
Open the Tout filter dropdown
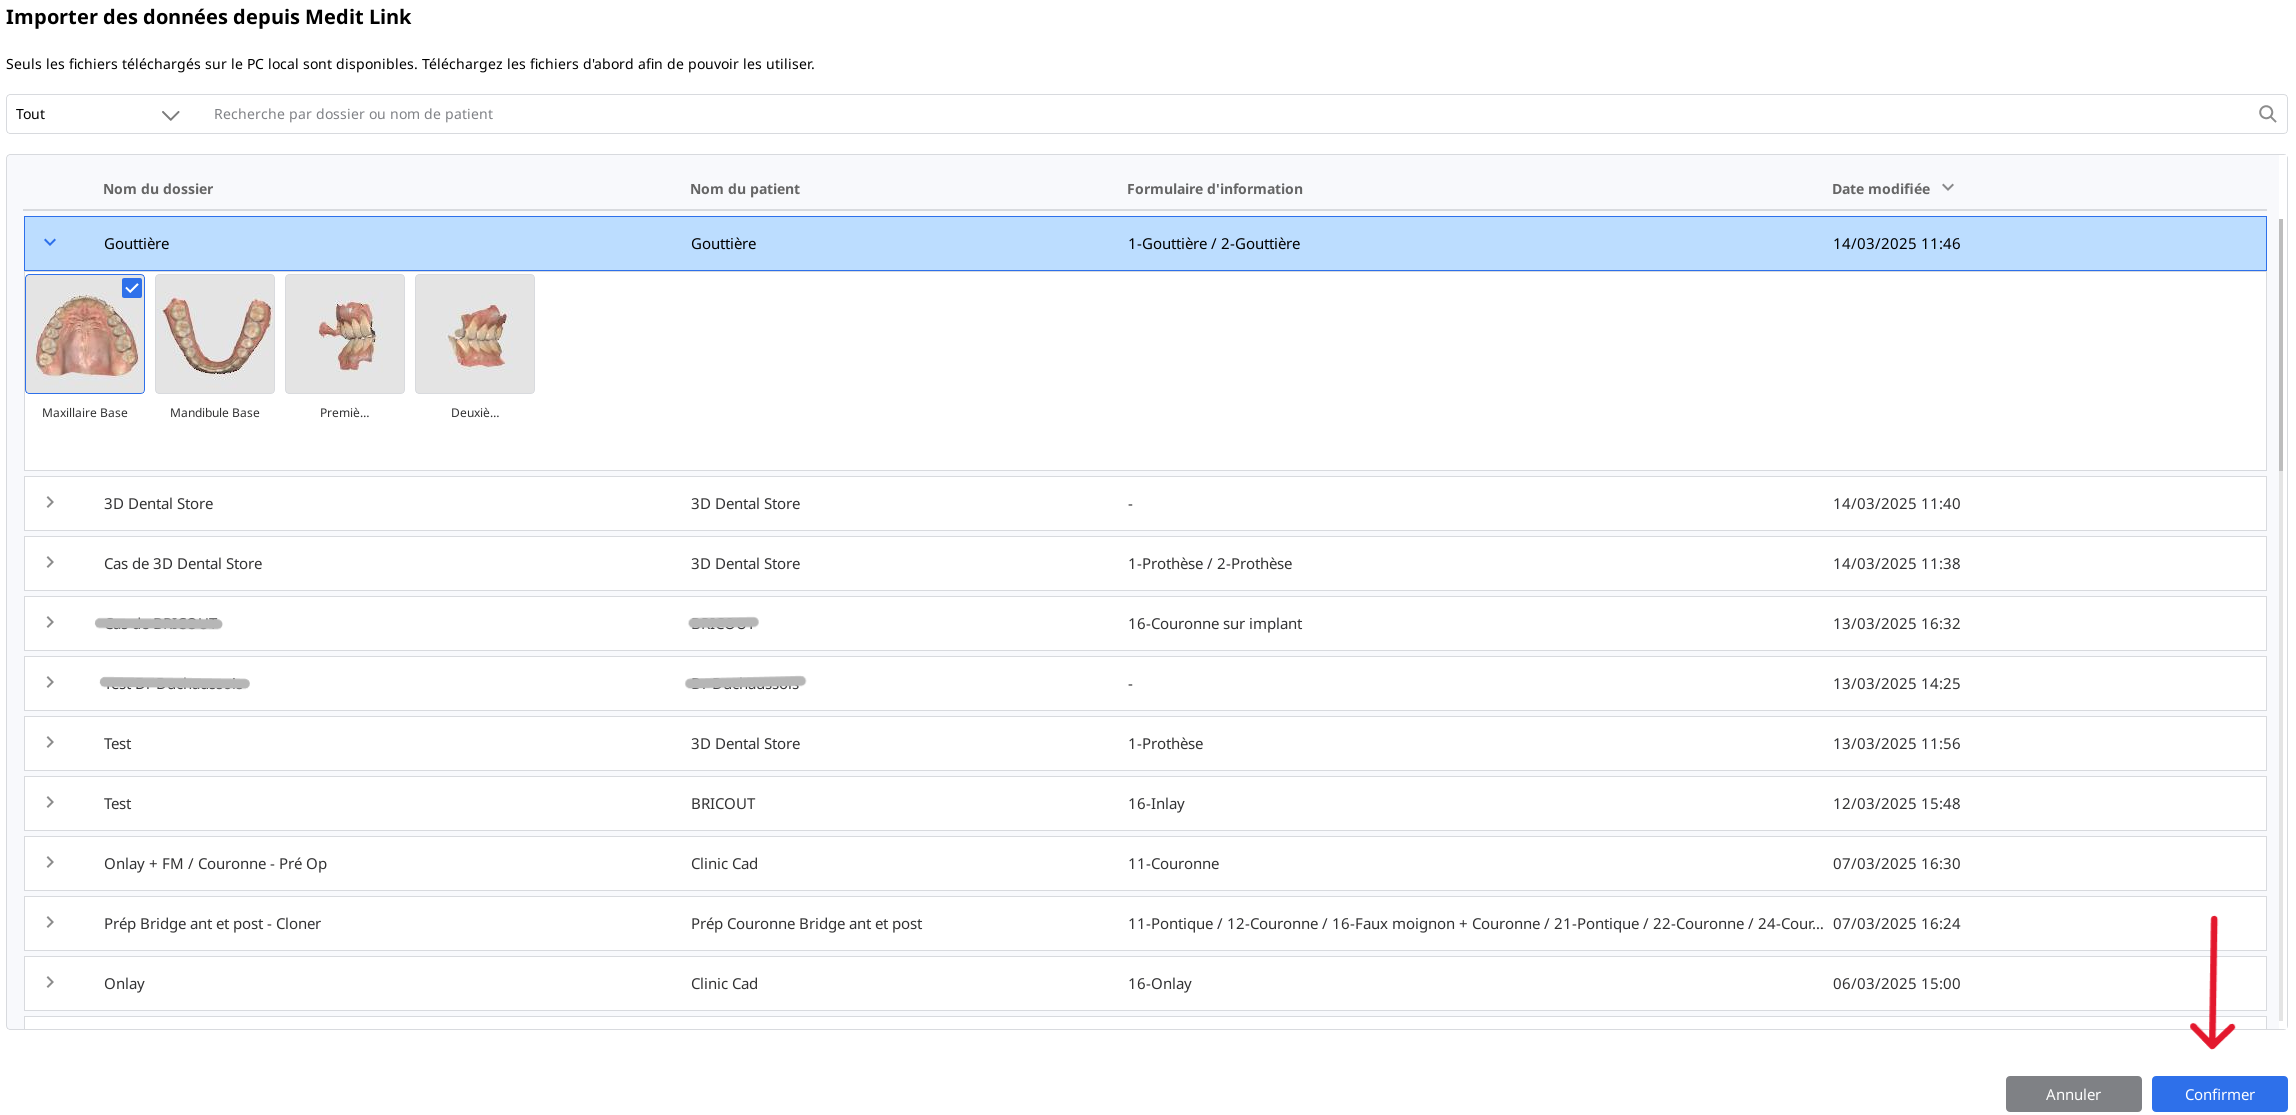[97, 114]
